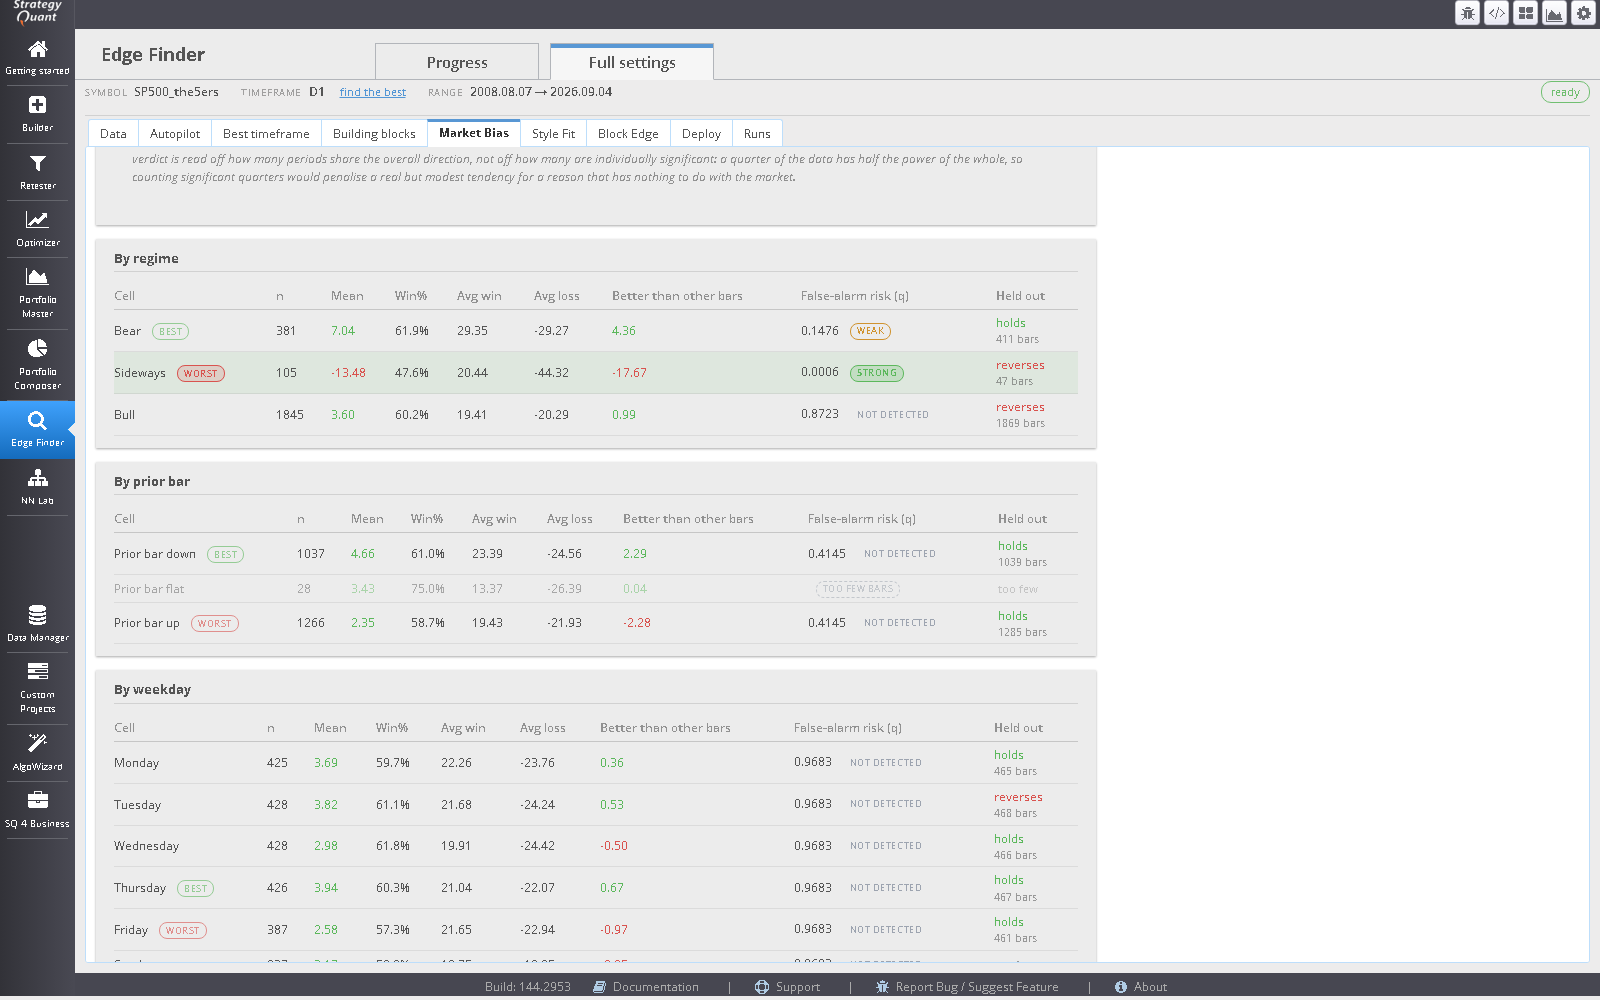
Task: Click the StrategyQuant logo
Action: click(37, 12)
